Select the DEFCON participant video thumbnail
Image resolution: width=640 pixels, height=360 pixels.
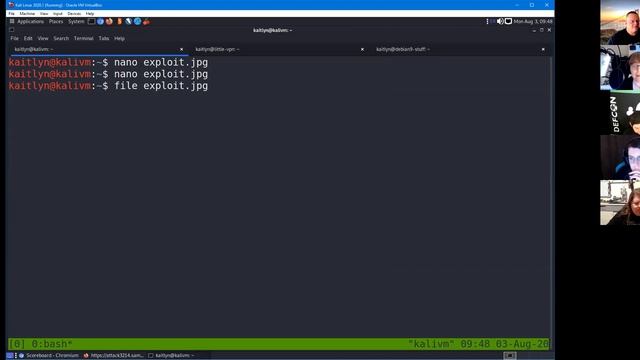620,112
